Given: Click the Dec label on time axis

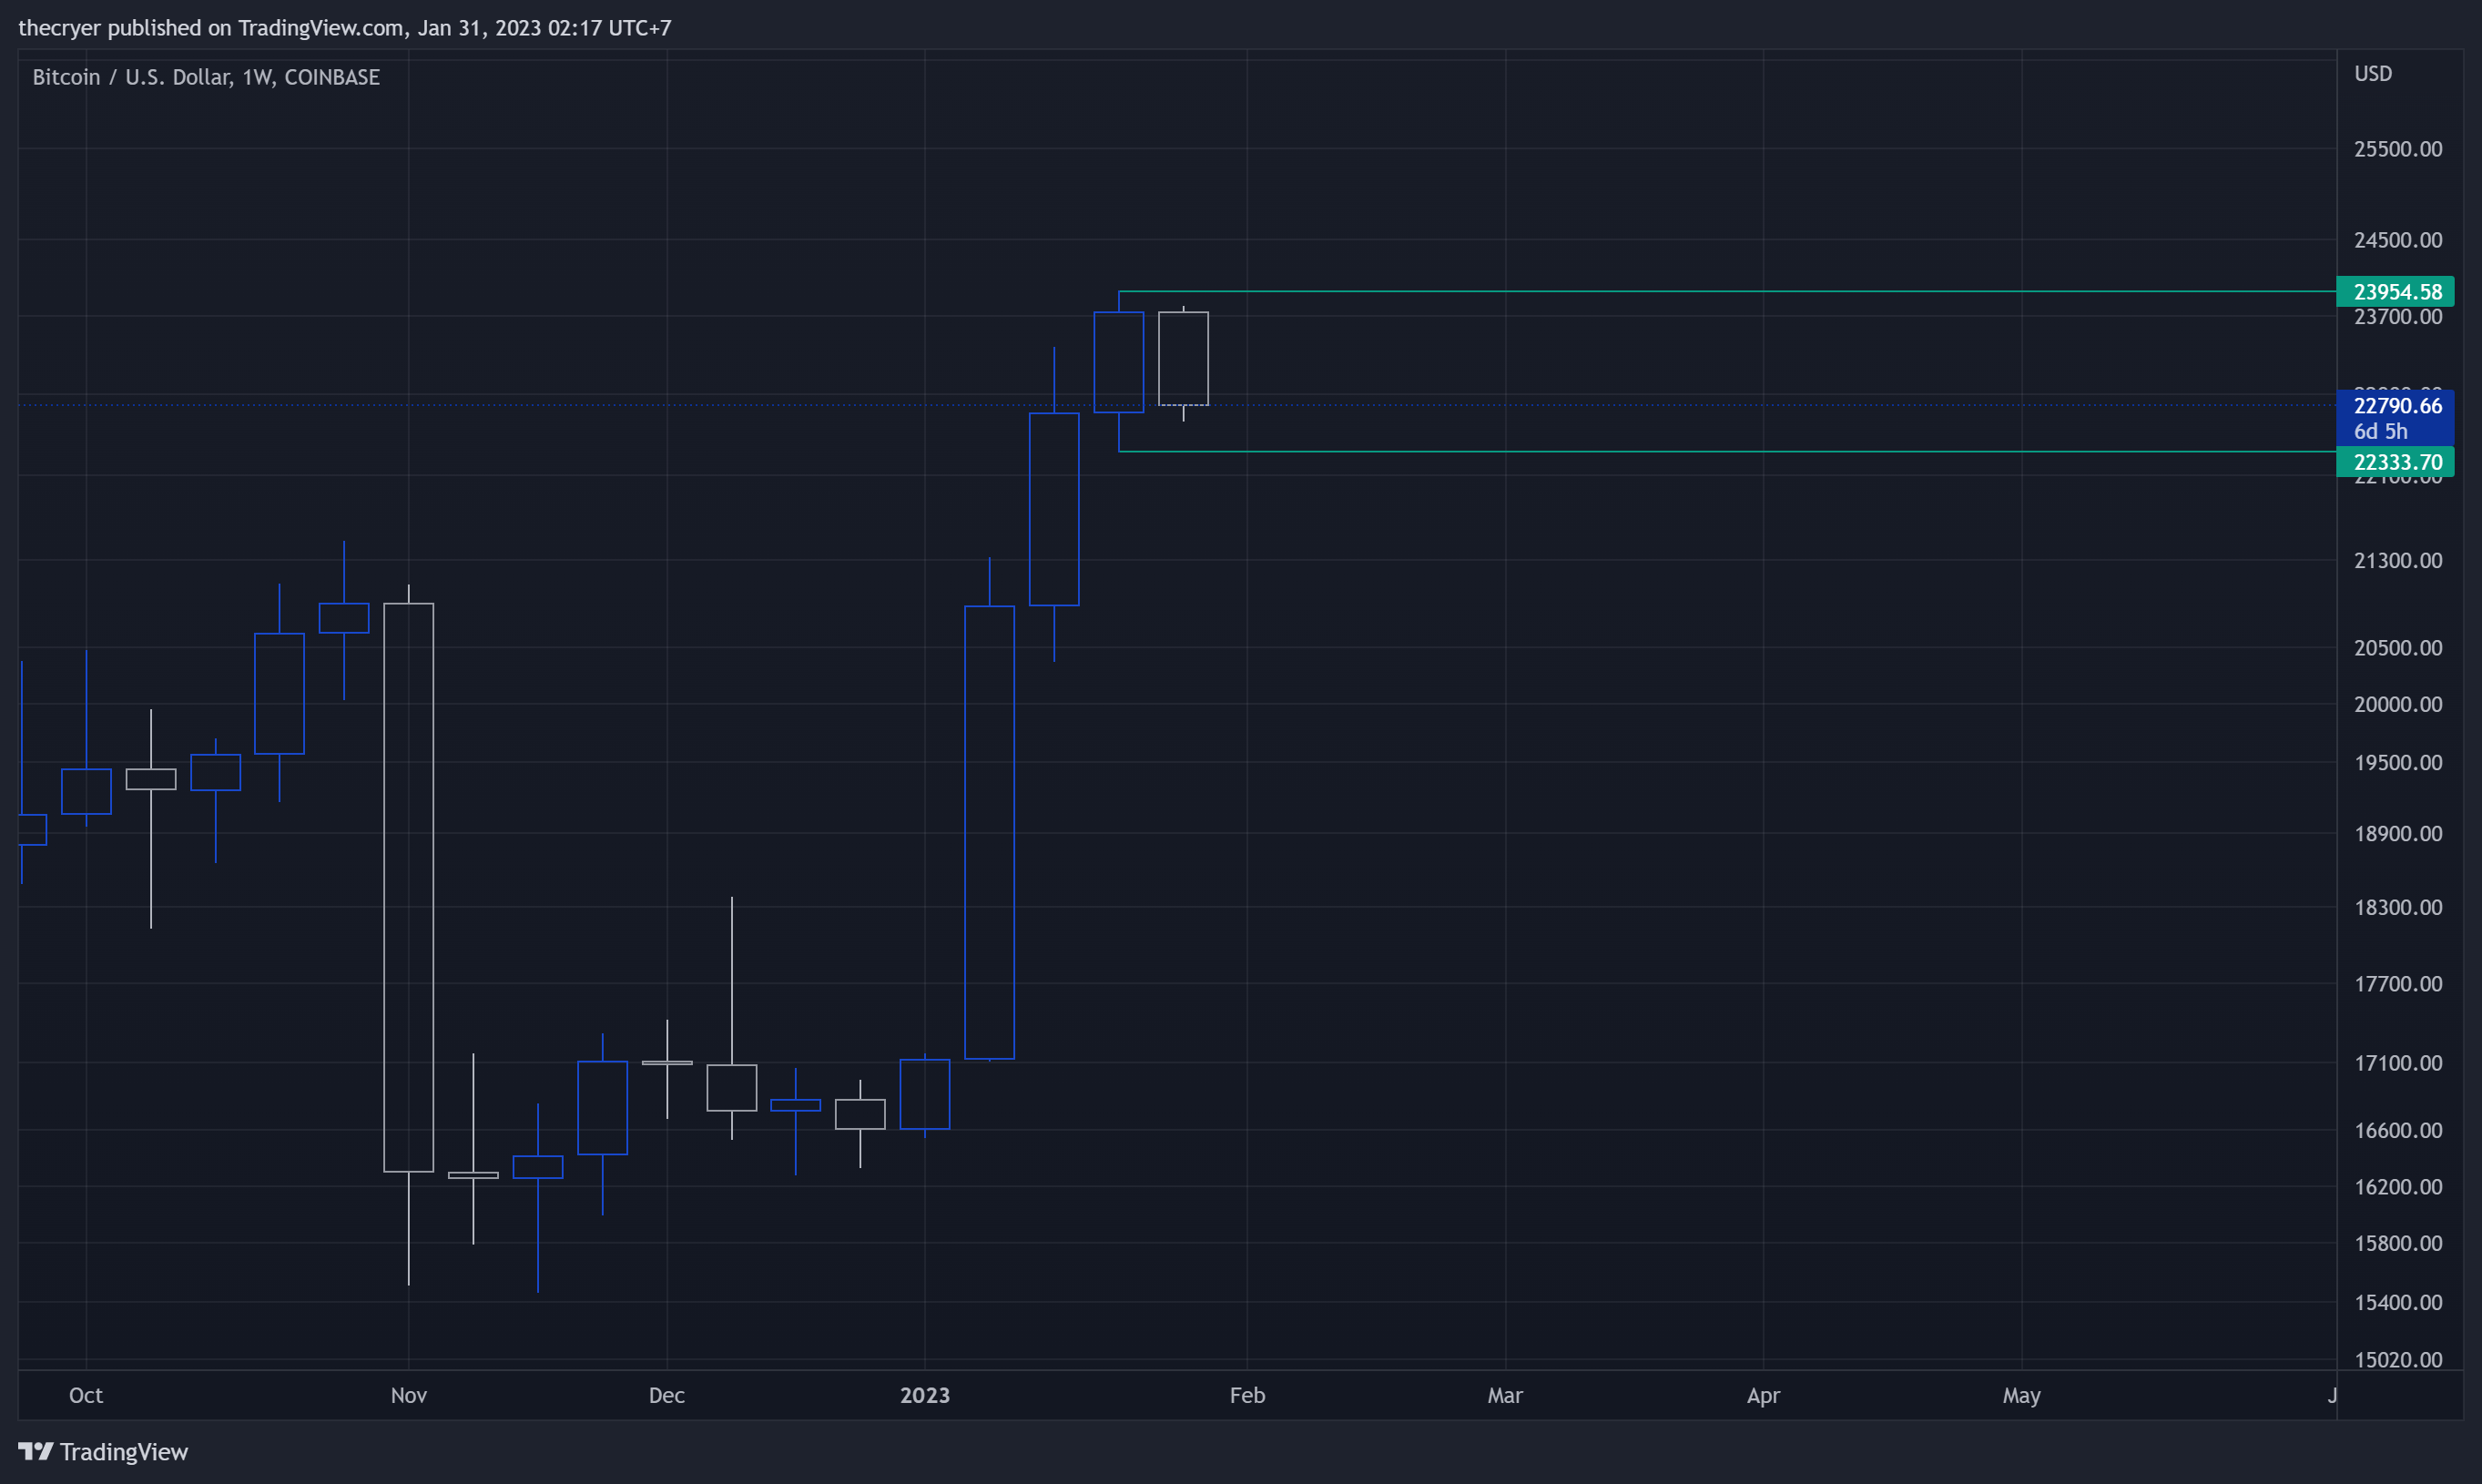Looking at the screenshot, I should tap(667, 1395).
